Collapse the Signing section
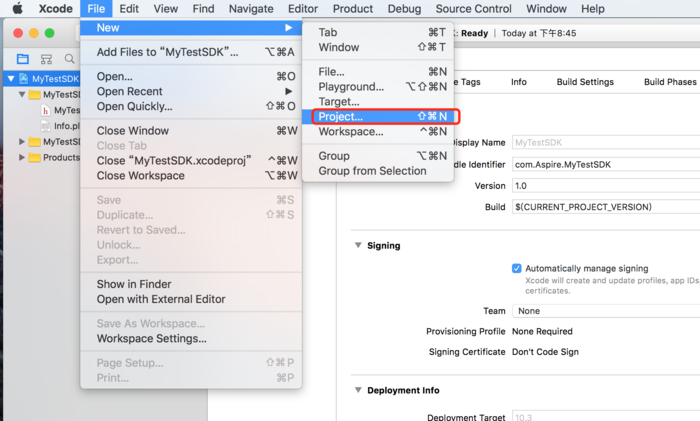The image size is (700, 421). click(x=358, y=245)
